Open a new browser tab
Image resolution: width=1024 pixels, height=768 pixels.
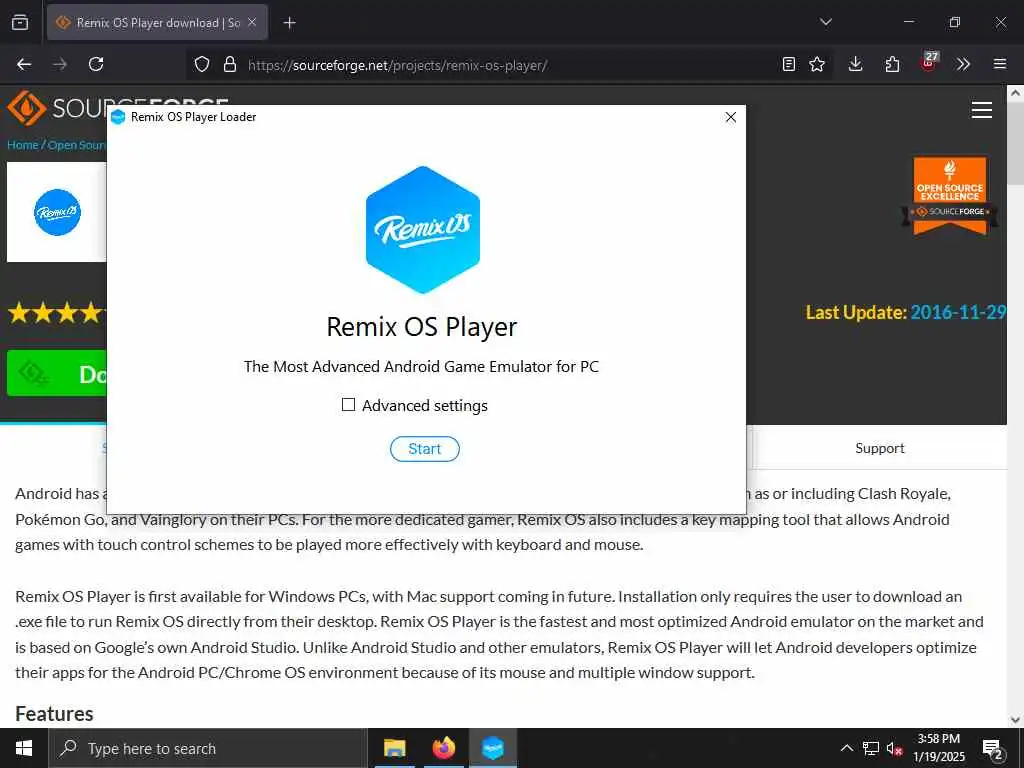coord(289,23)
